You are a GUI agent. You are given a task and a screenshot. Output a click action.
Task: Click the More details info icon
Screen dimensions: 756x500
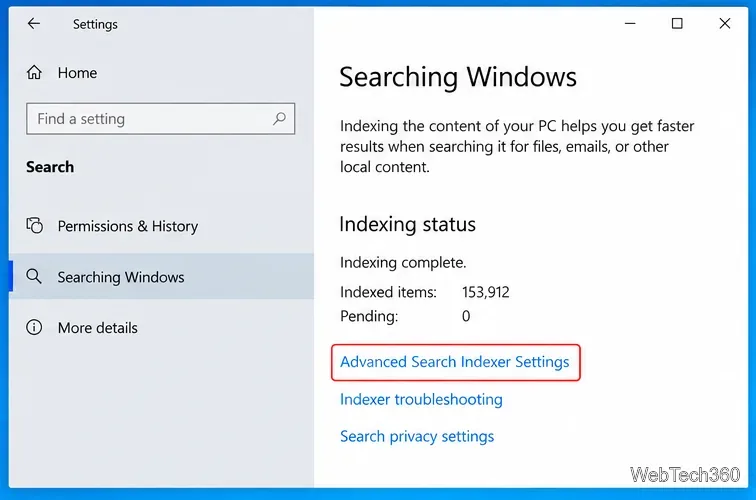tap(34, 327)
